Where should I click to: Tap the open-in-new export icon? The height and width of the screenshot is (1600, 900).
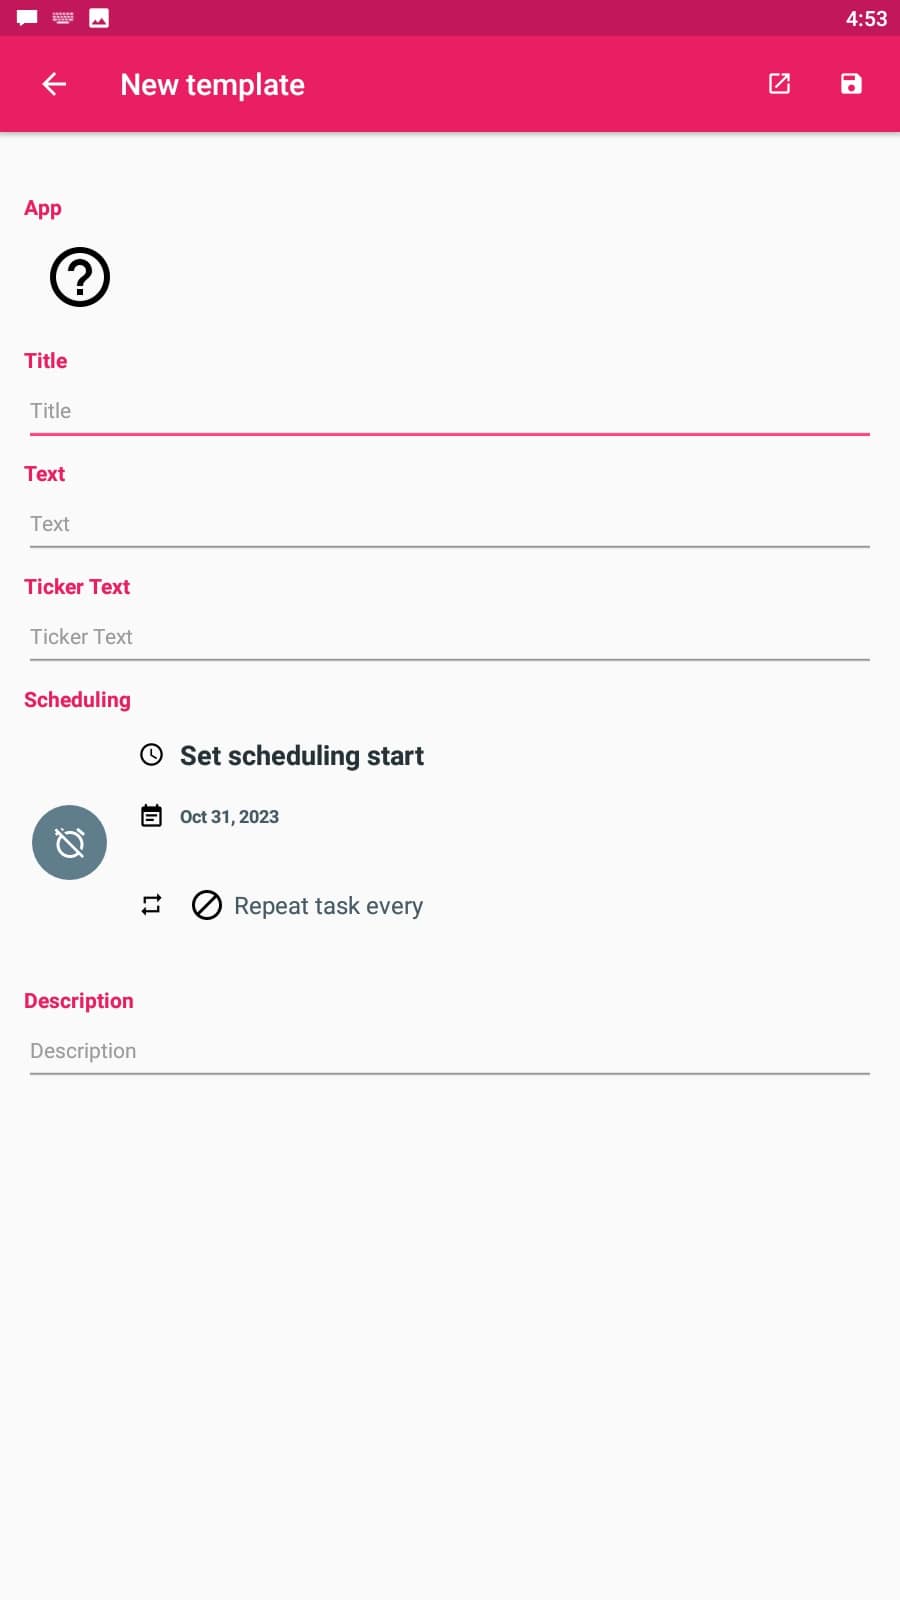tap(779, 84)
